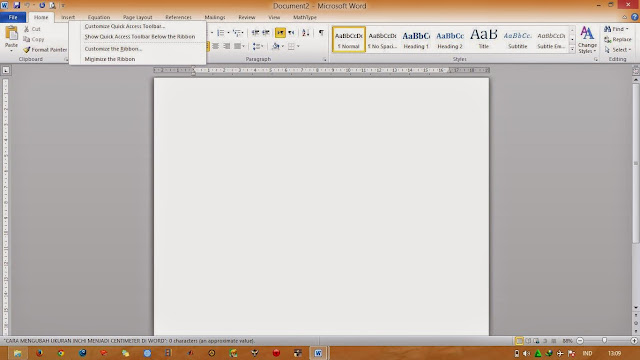
Task: Click the decrease indent icon
Action: (256, 33)
